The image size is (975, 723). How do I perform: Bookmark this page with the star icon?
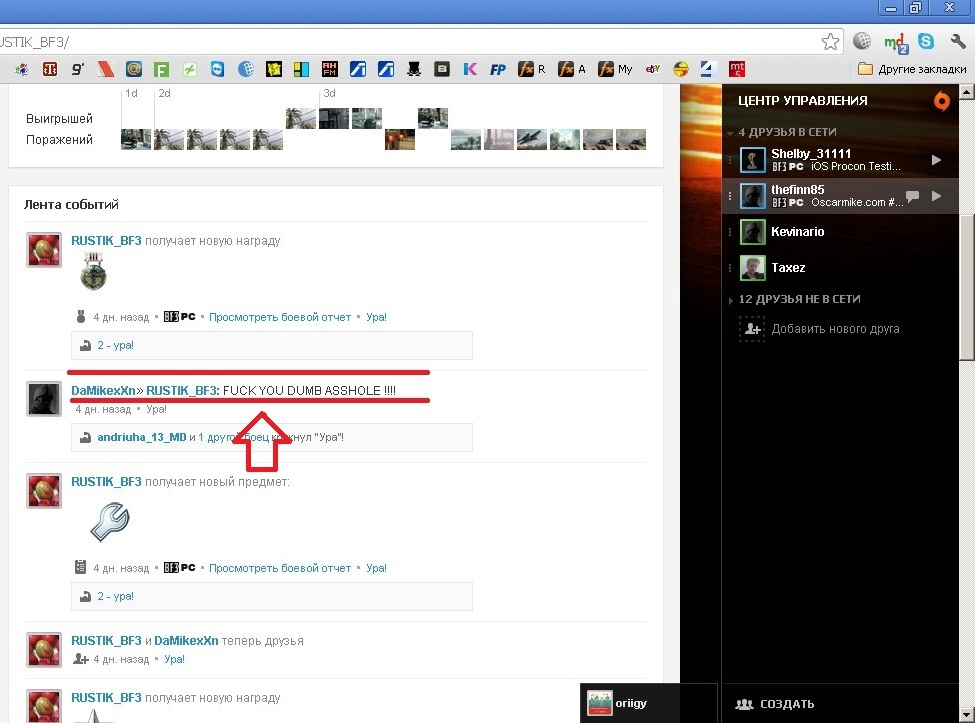pyautogui.click(x=830, y=42)
